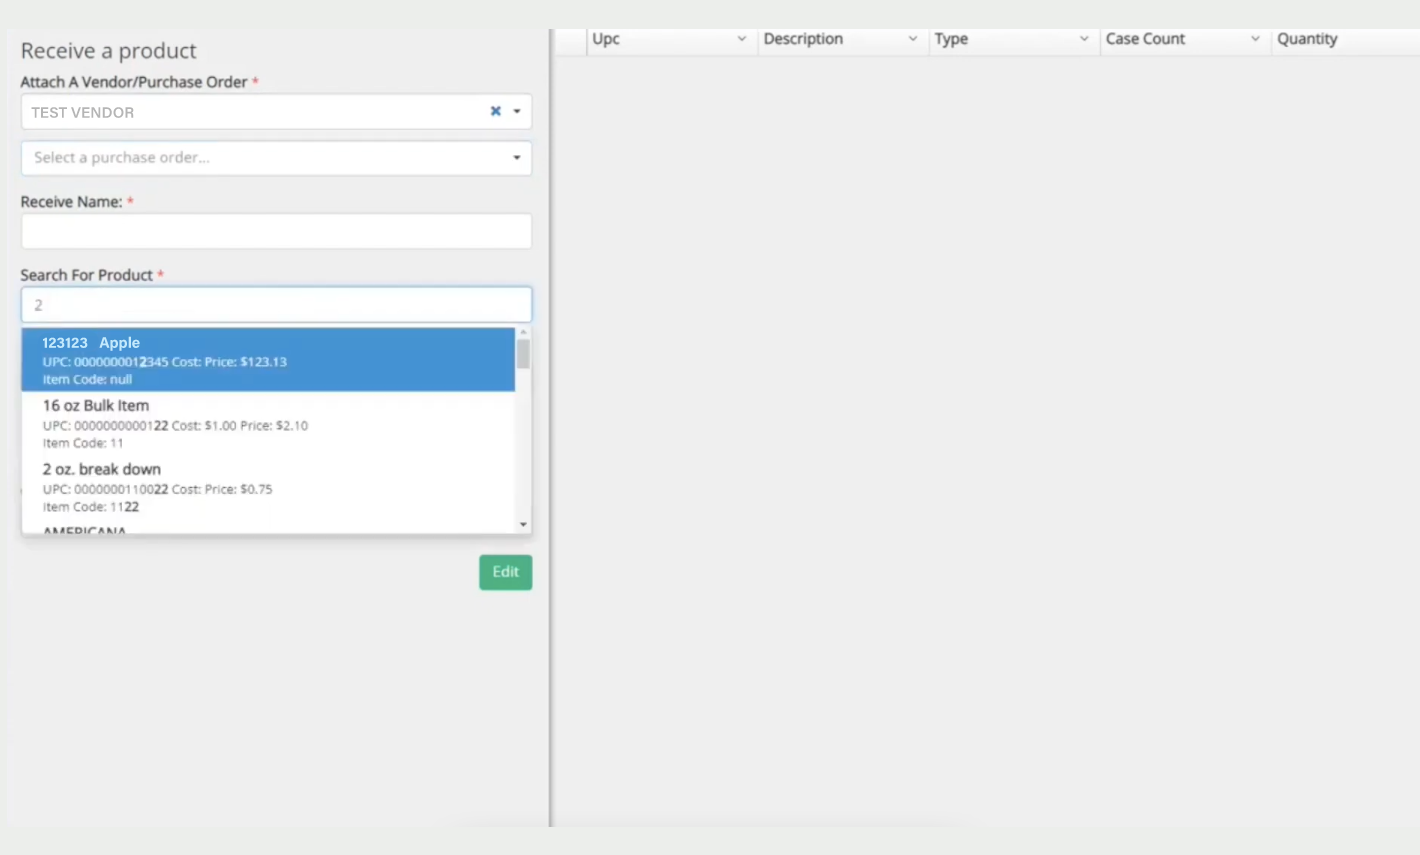Open the Case Count column menu chevron

click(1254, 39)
